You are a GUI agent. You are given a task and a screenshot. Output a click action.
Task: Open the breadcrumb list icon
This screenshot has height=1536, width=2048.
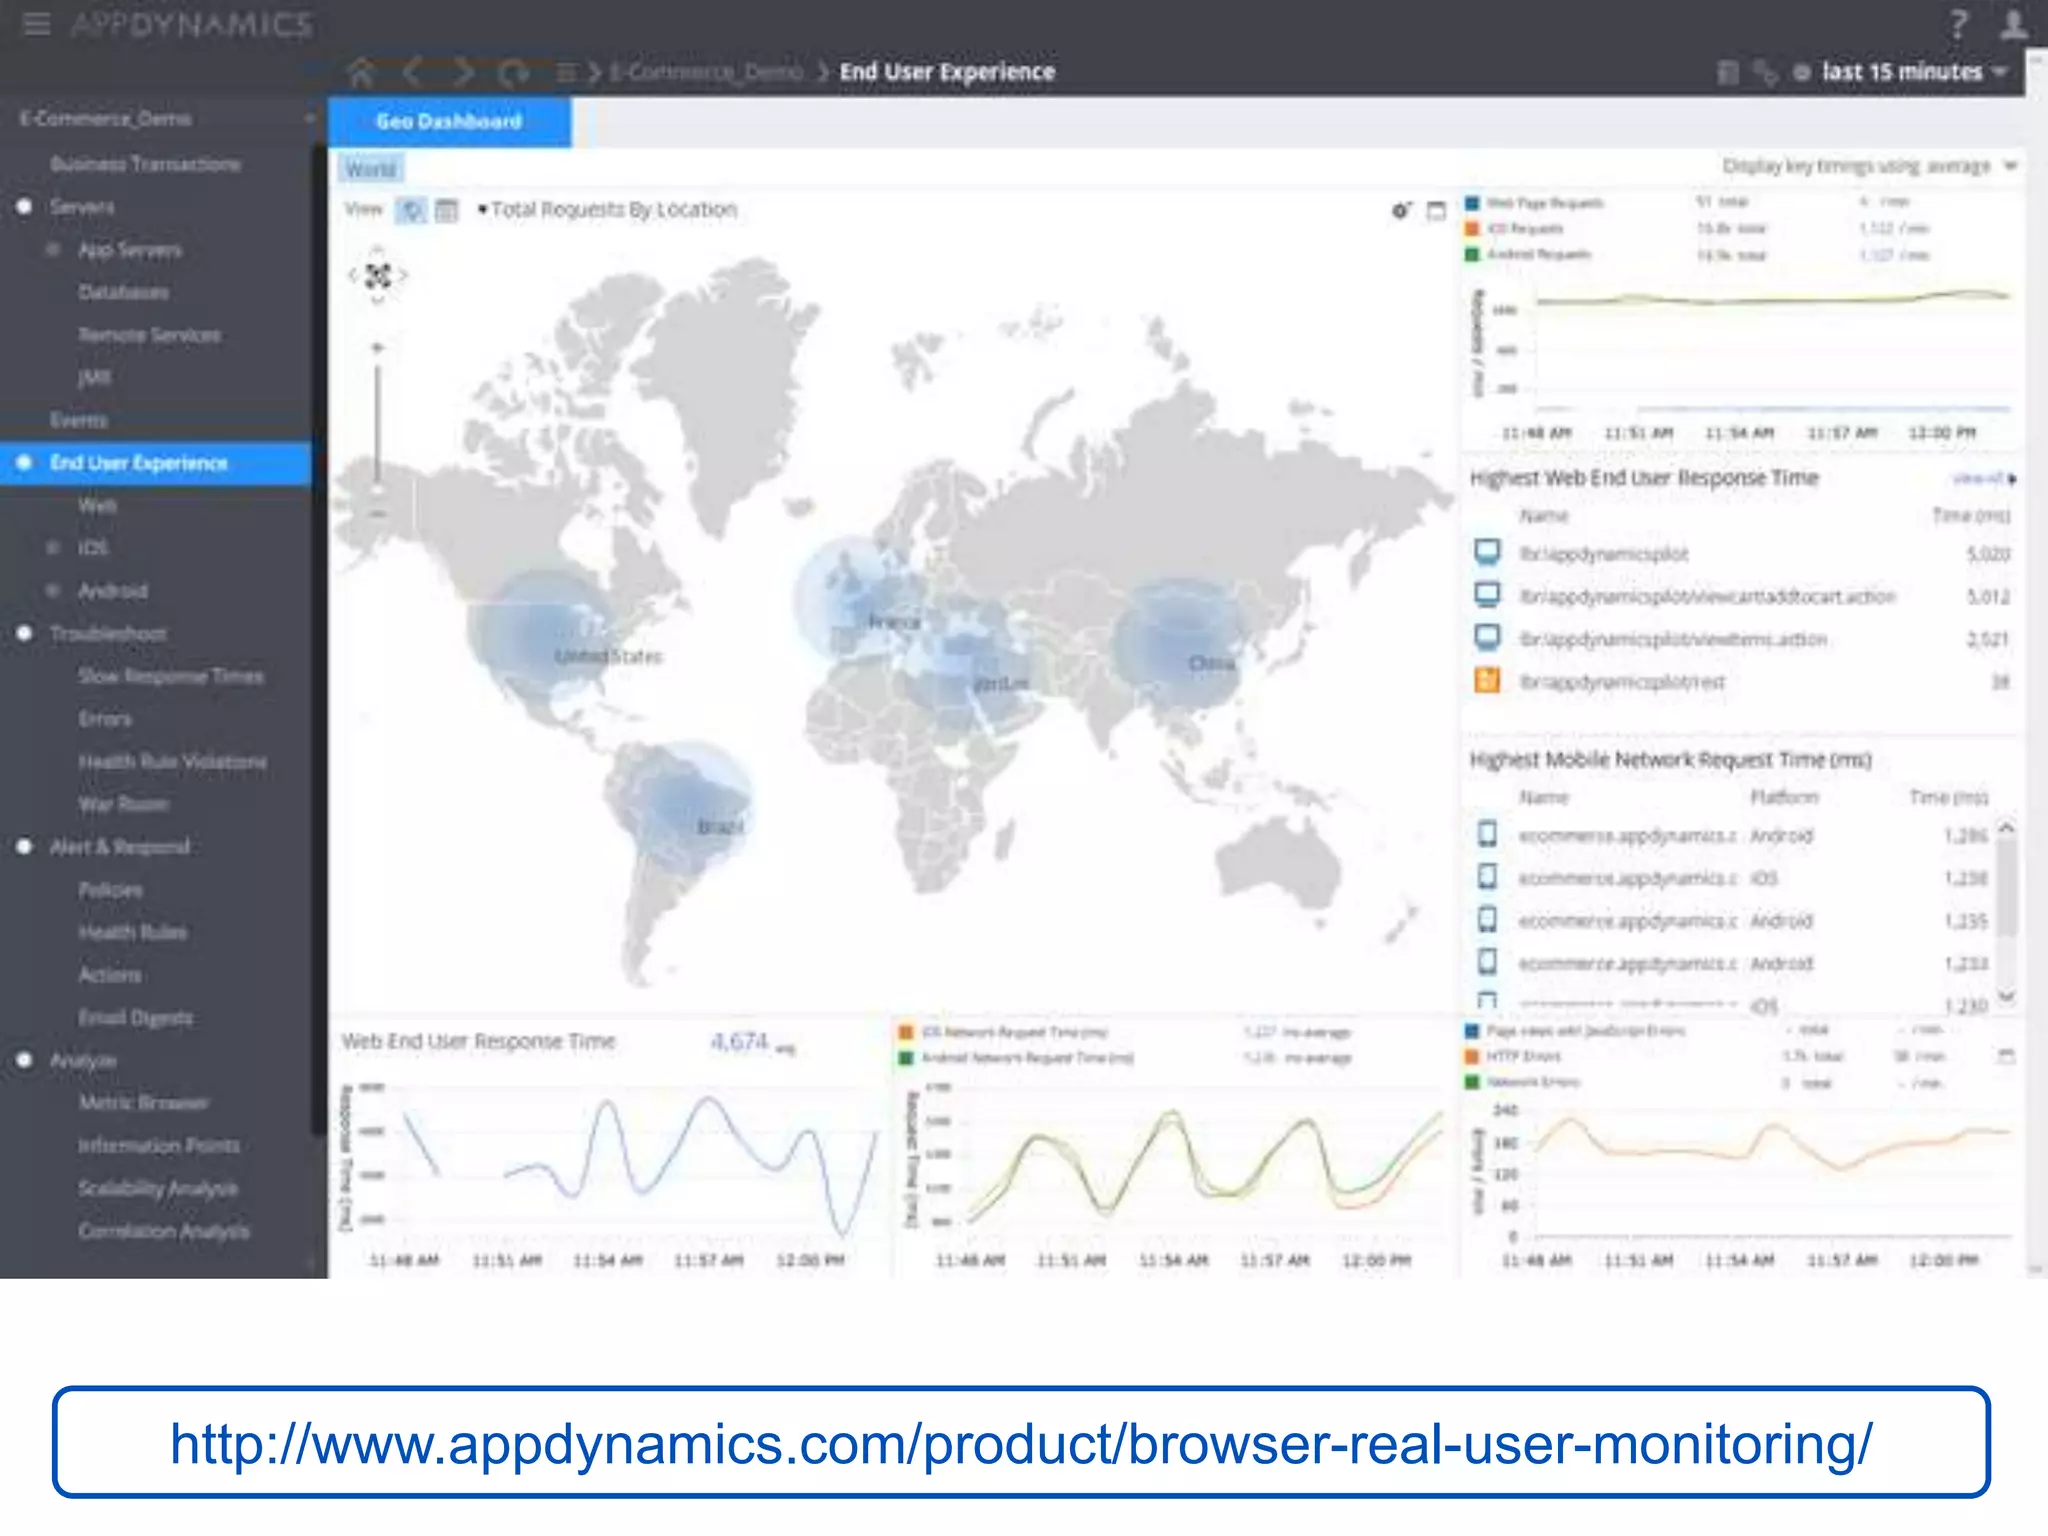(x=566, y=72)
